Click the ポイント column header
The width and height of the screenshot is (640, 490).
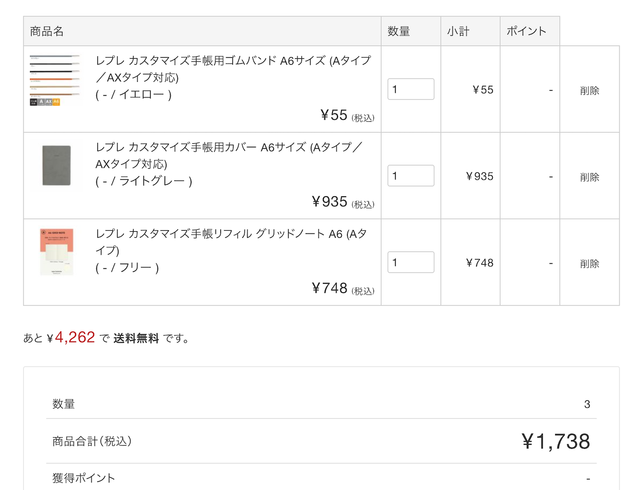[526, 31]
